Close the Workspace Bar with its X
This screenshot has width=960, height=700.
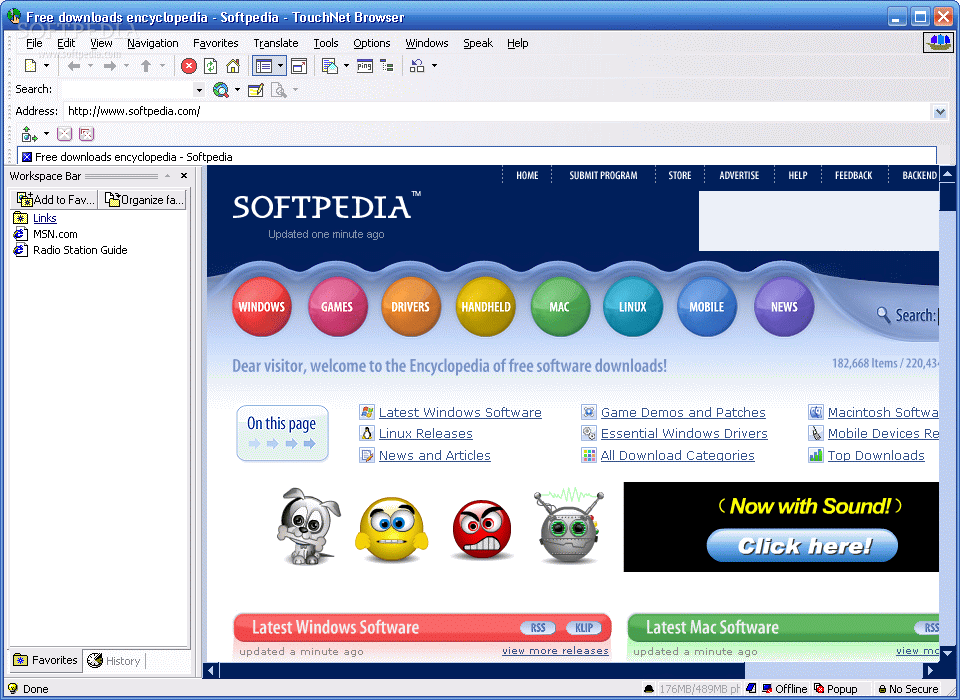pyautogui.click(x=184, y=176)
